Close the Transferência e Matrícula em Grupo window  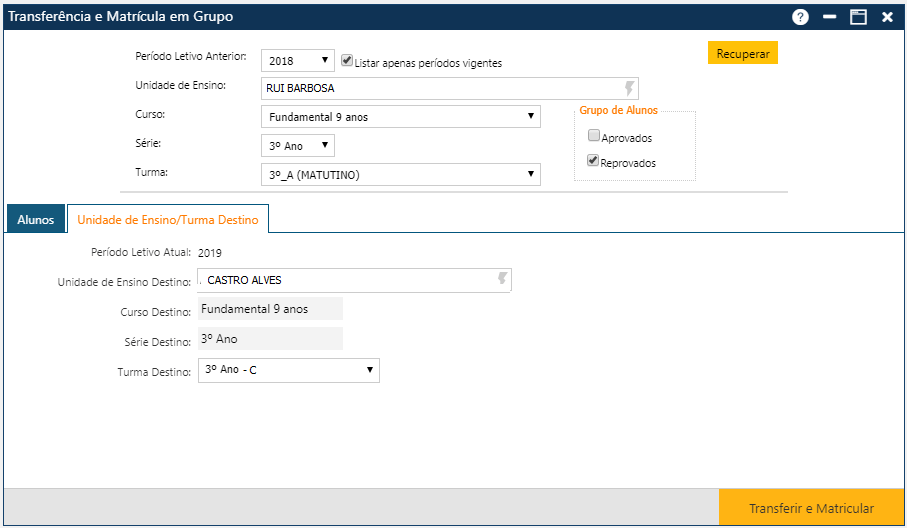887,17
